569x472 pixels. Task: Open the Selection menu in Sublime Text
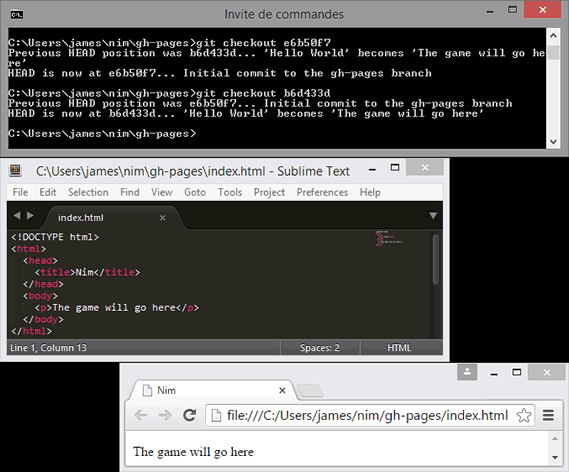[88, 192]
